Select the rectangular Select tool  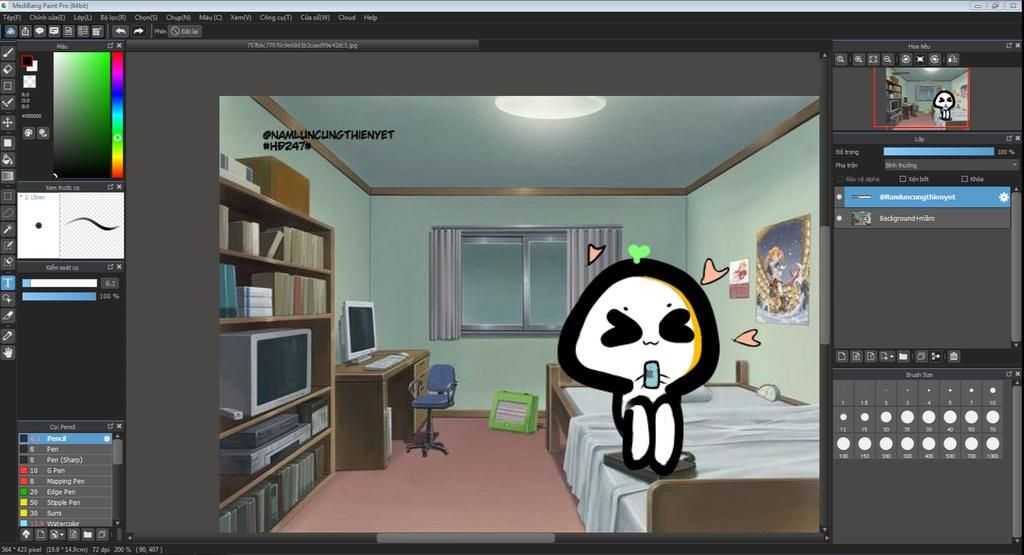8,196
